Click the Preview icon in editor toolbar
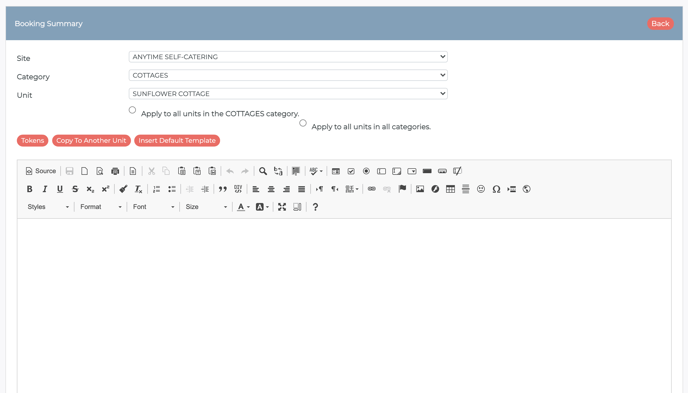The width and height of the screenshot is (688, 393). pos(100,171)
